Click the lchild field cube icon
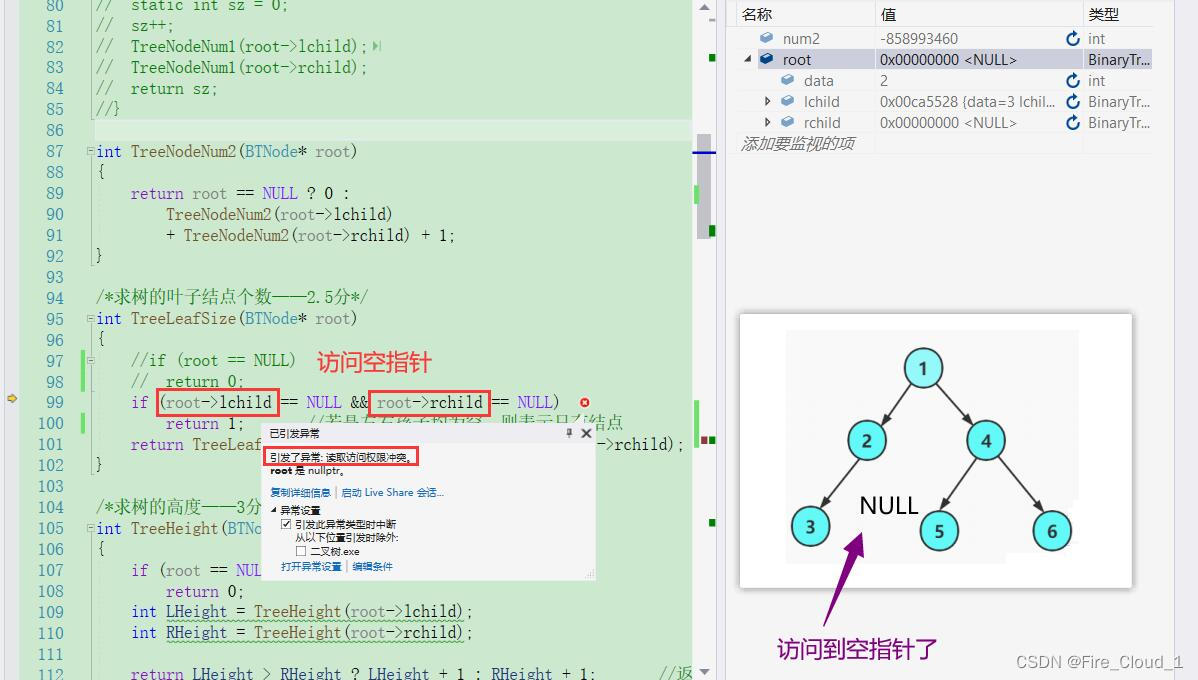The width and height of the screenshot is (1198, 680). coord(787,101)
